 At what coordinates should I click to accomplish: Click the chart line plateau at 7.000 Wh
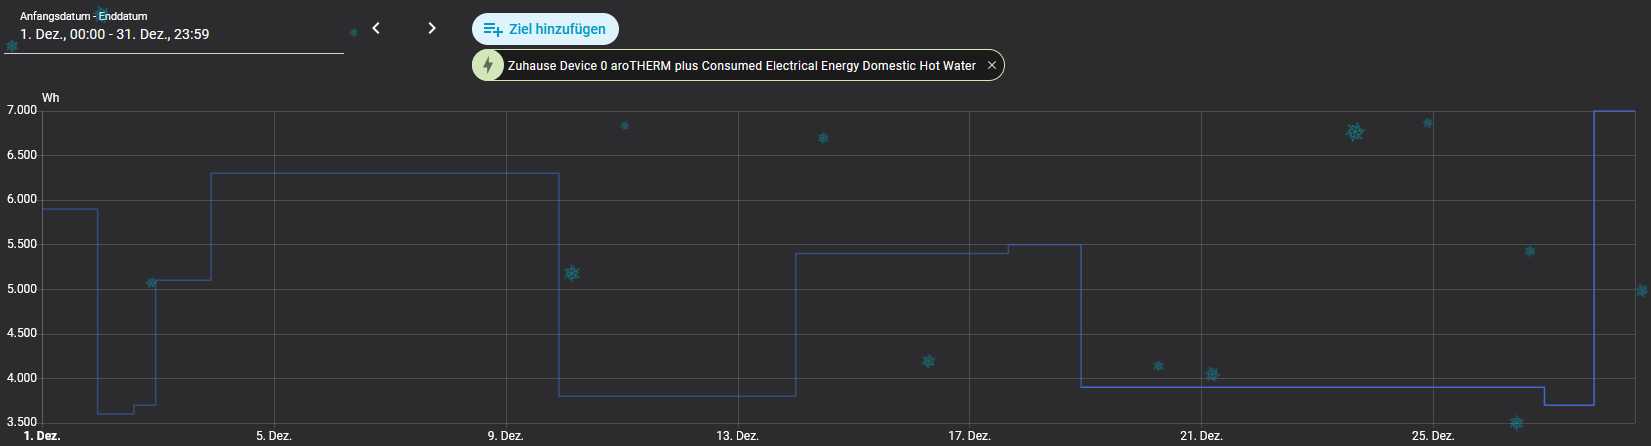pos(1614,111)
